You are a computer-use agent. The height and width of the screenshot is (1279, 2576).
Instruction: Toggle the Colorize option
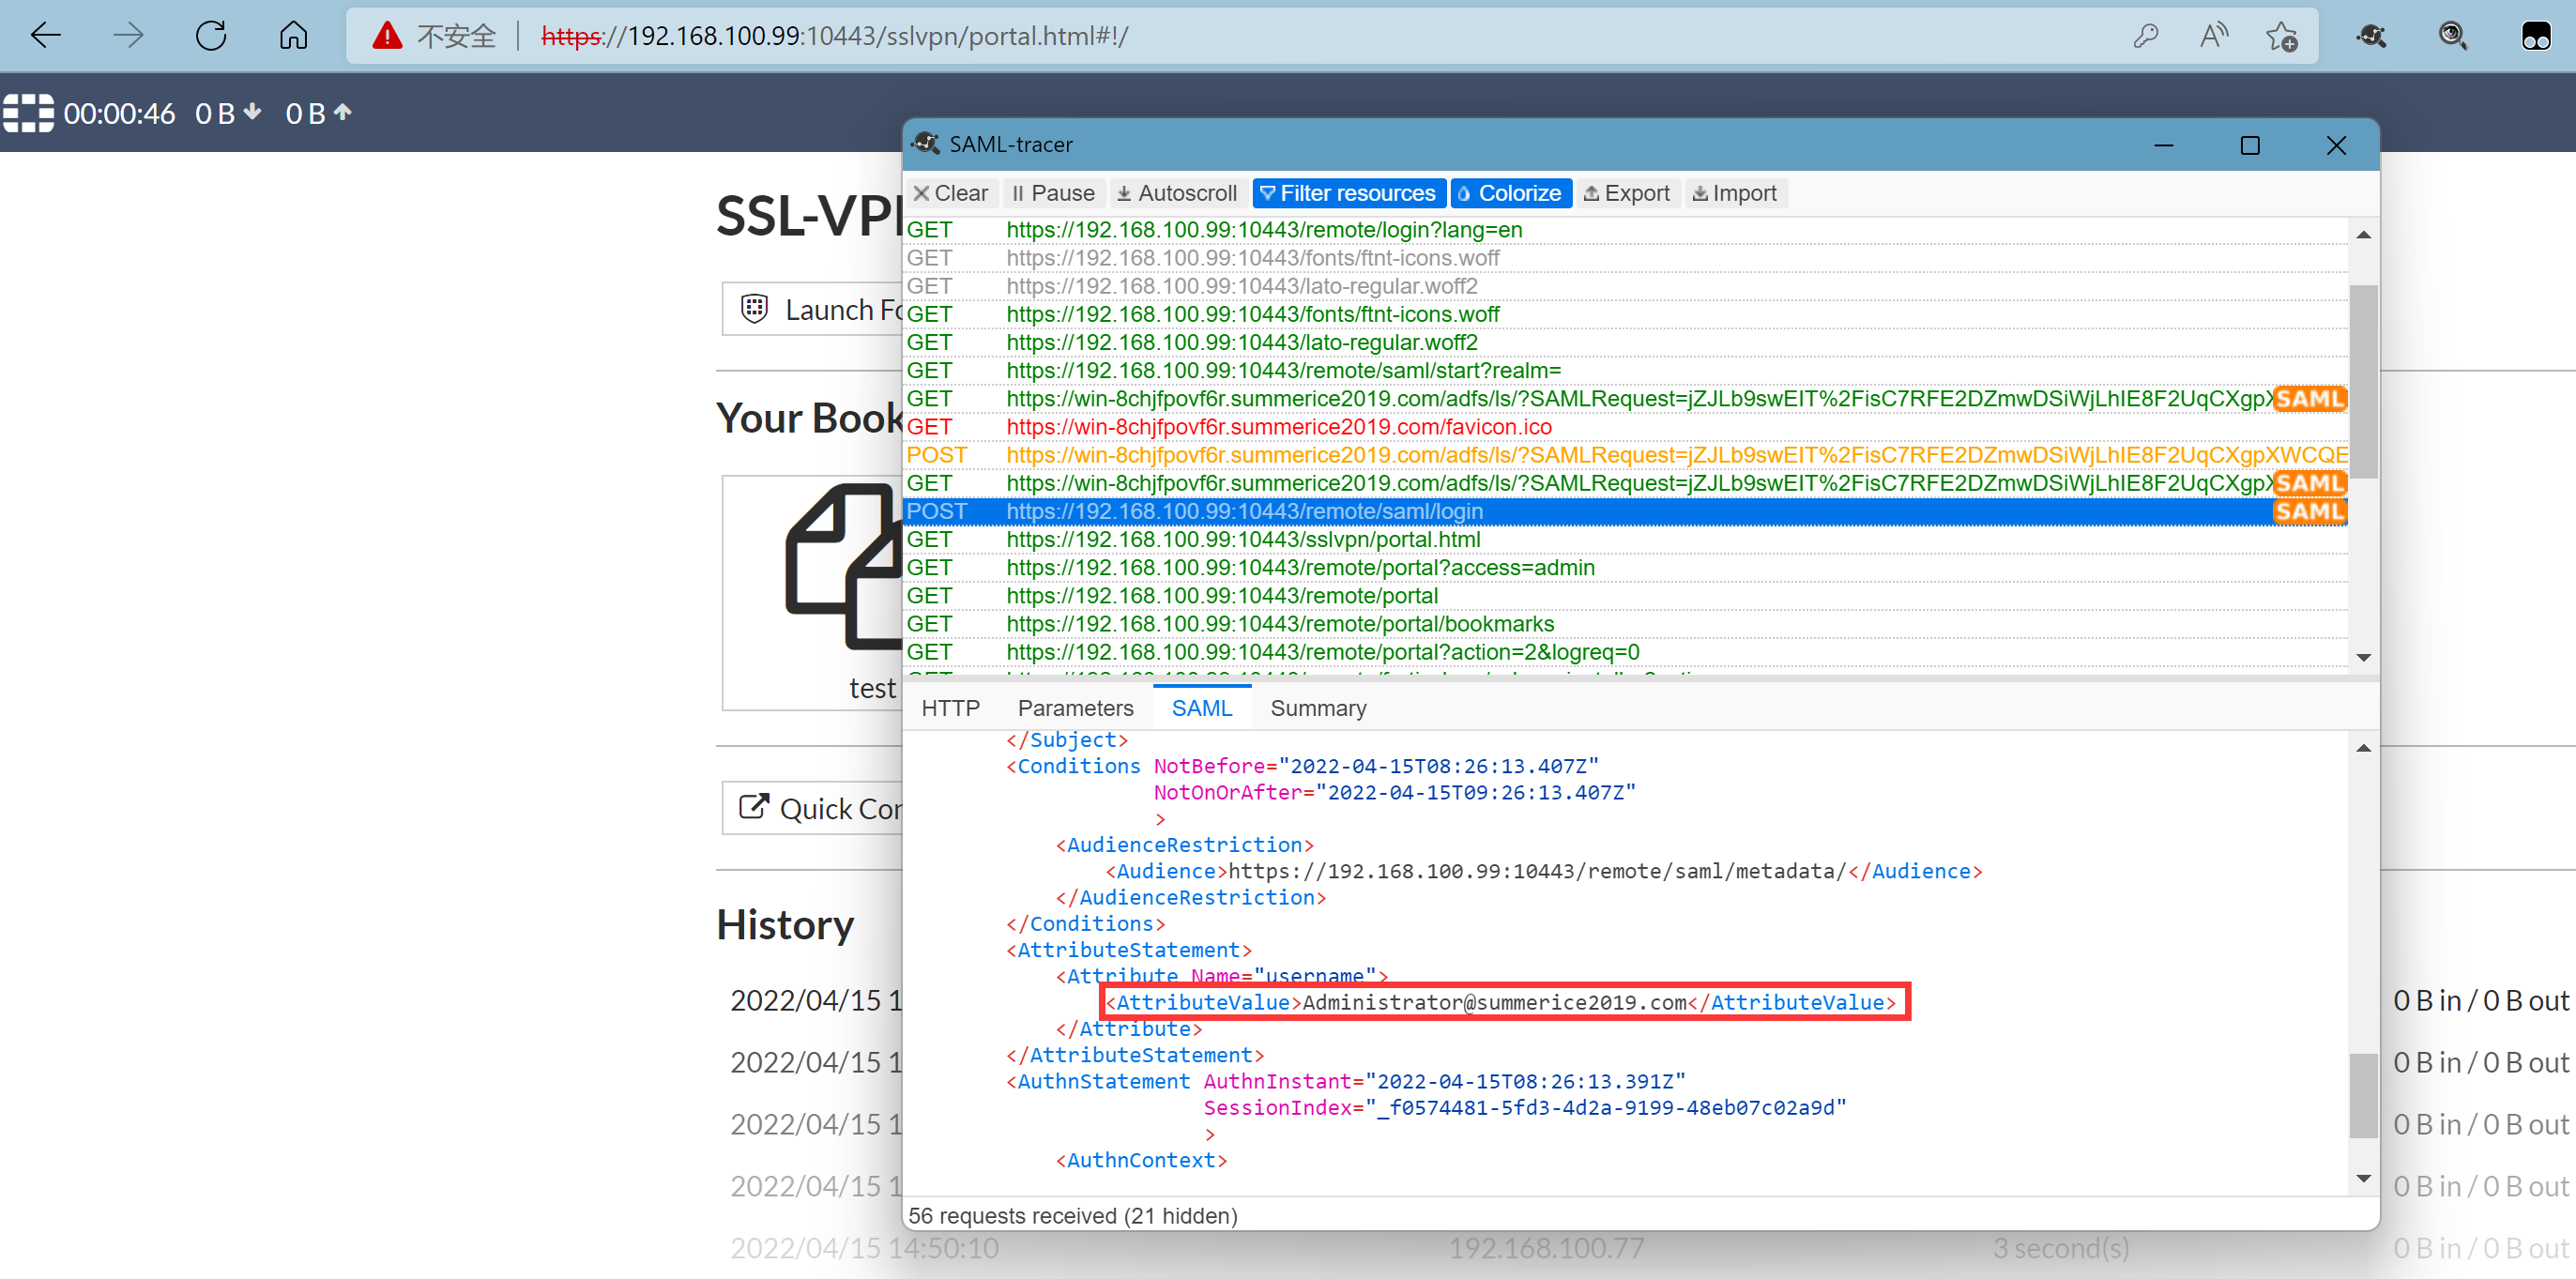[x=1510, y=193]
